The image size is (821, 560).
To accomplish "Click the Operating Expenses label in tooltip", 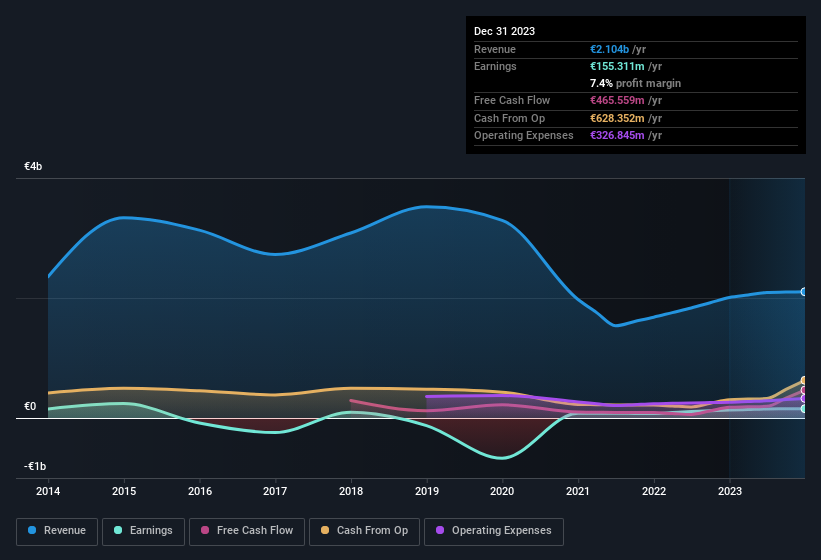I will (524, 135).
